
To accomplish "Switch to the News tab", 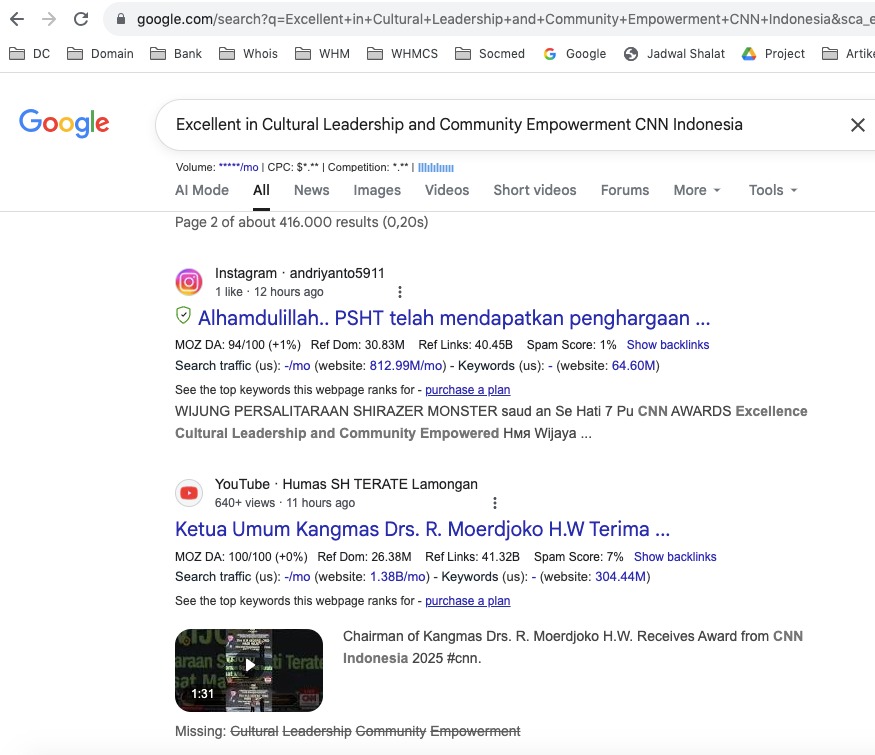I will coord(311,190).
